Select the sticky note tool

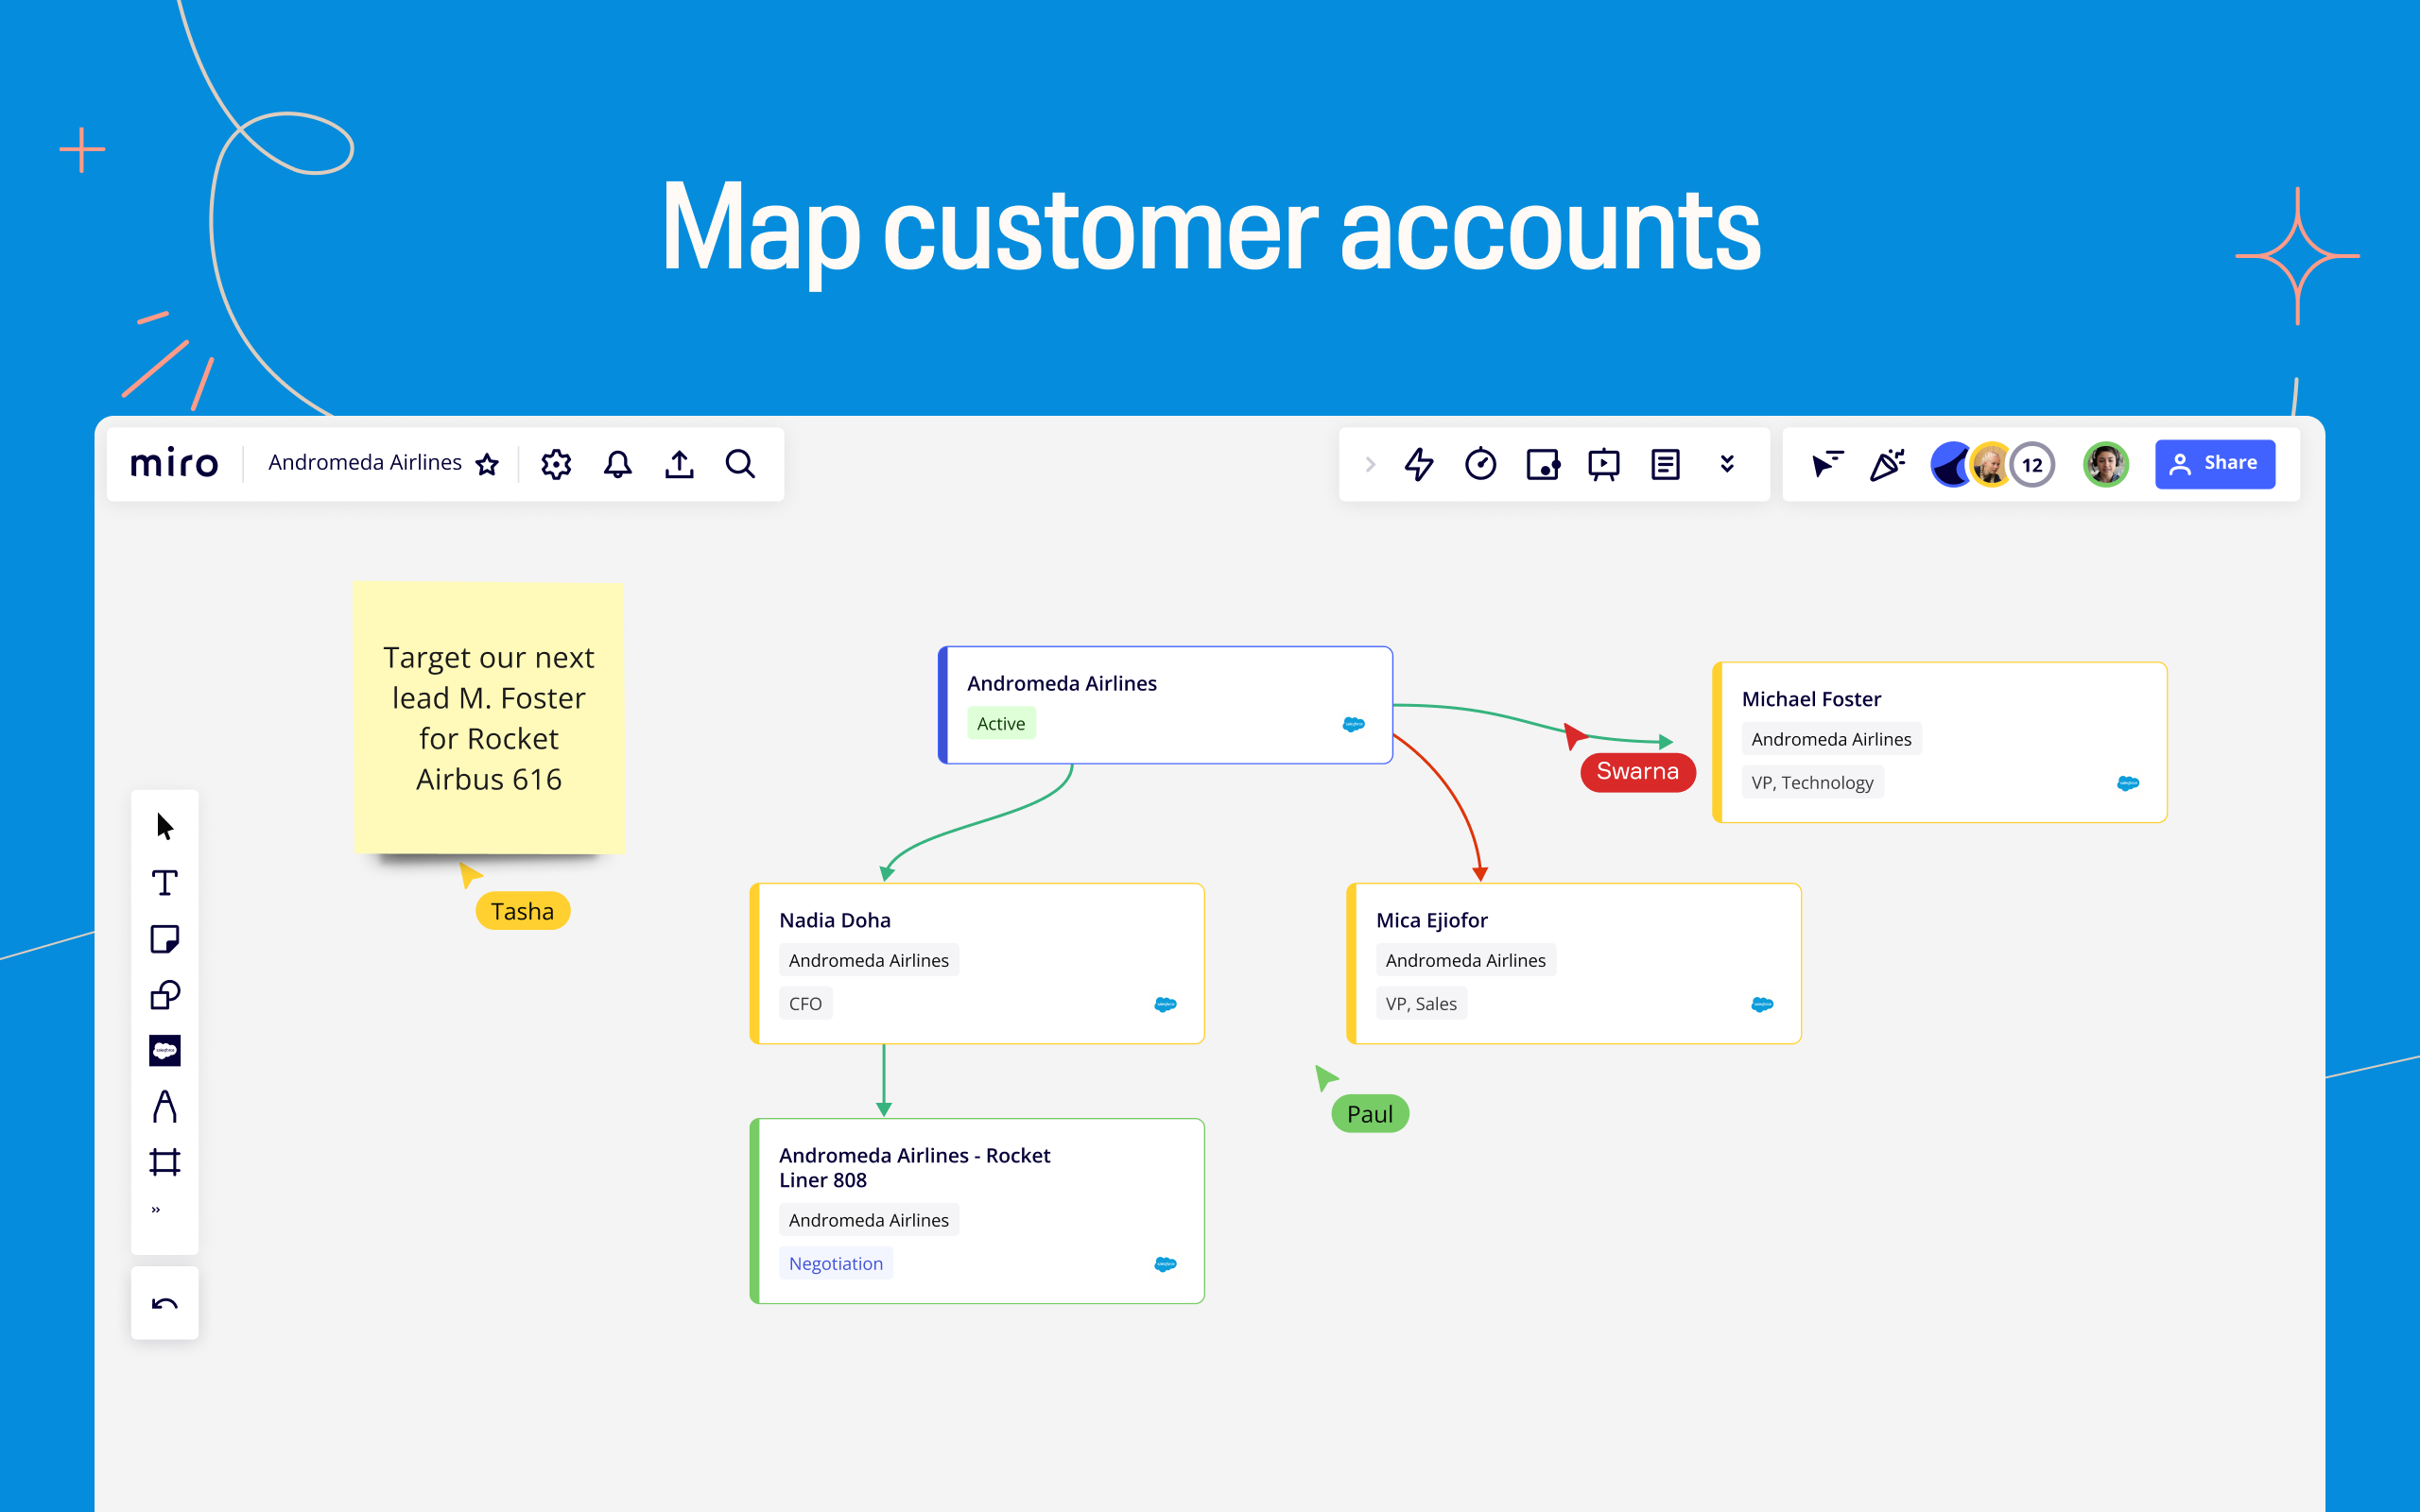(165, 938)
